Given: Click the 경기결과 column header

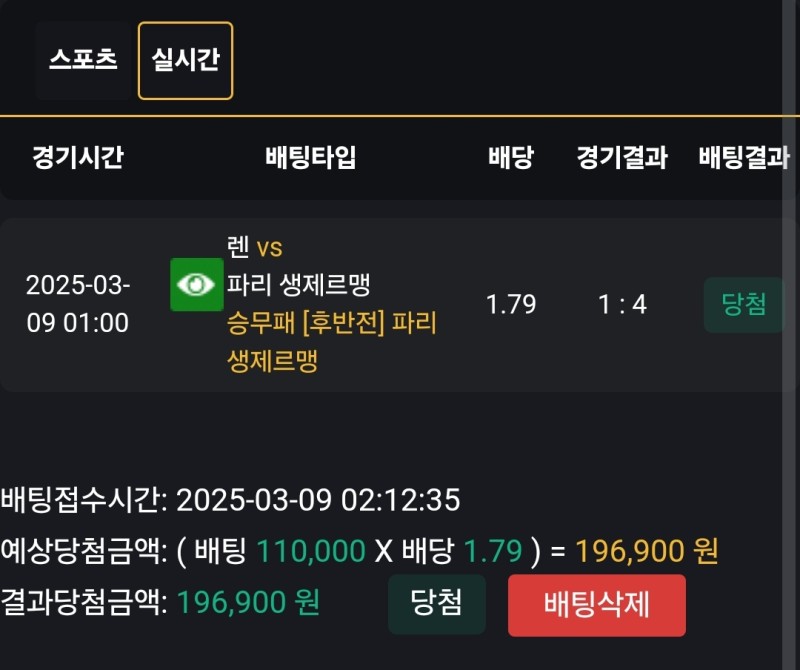Looking at the screenshot, I should [621, 158].
